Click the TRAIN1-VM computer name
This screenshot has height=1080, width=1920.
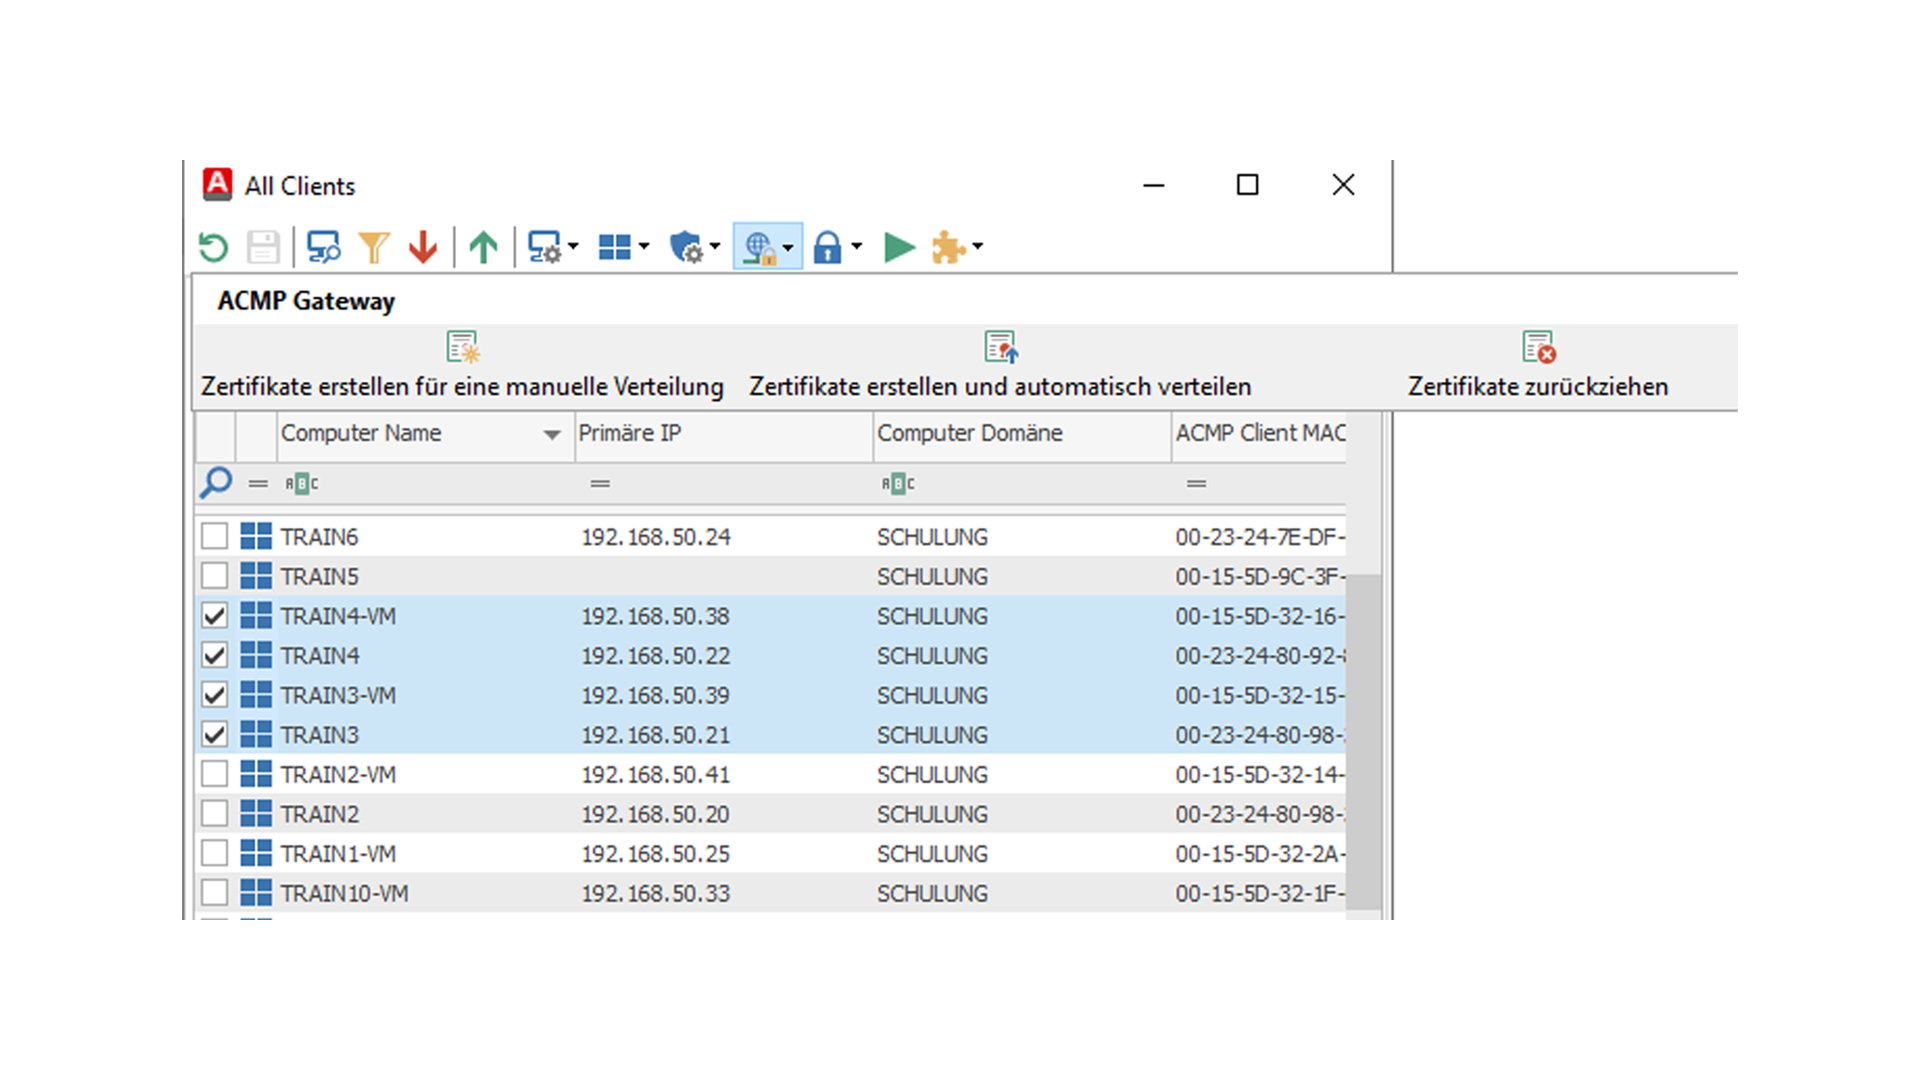point(338,854)
